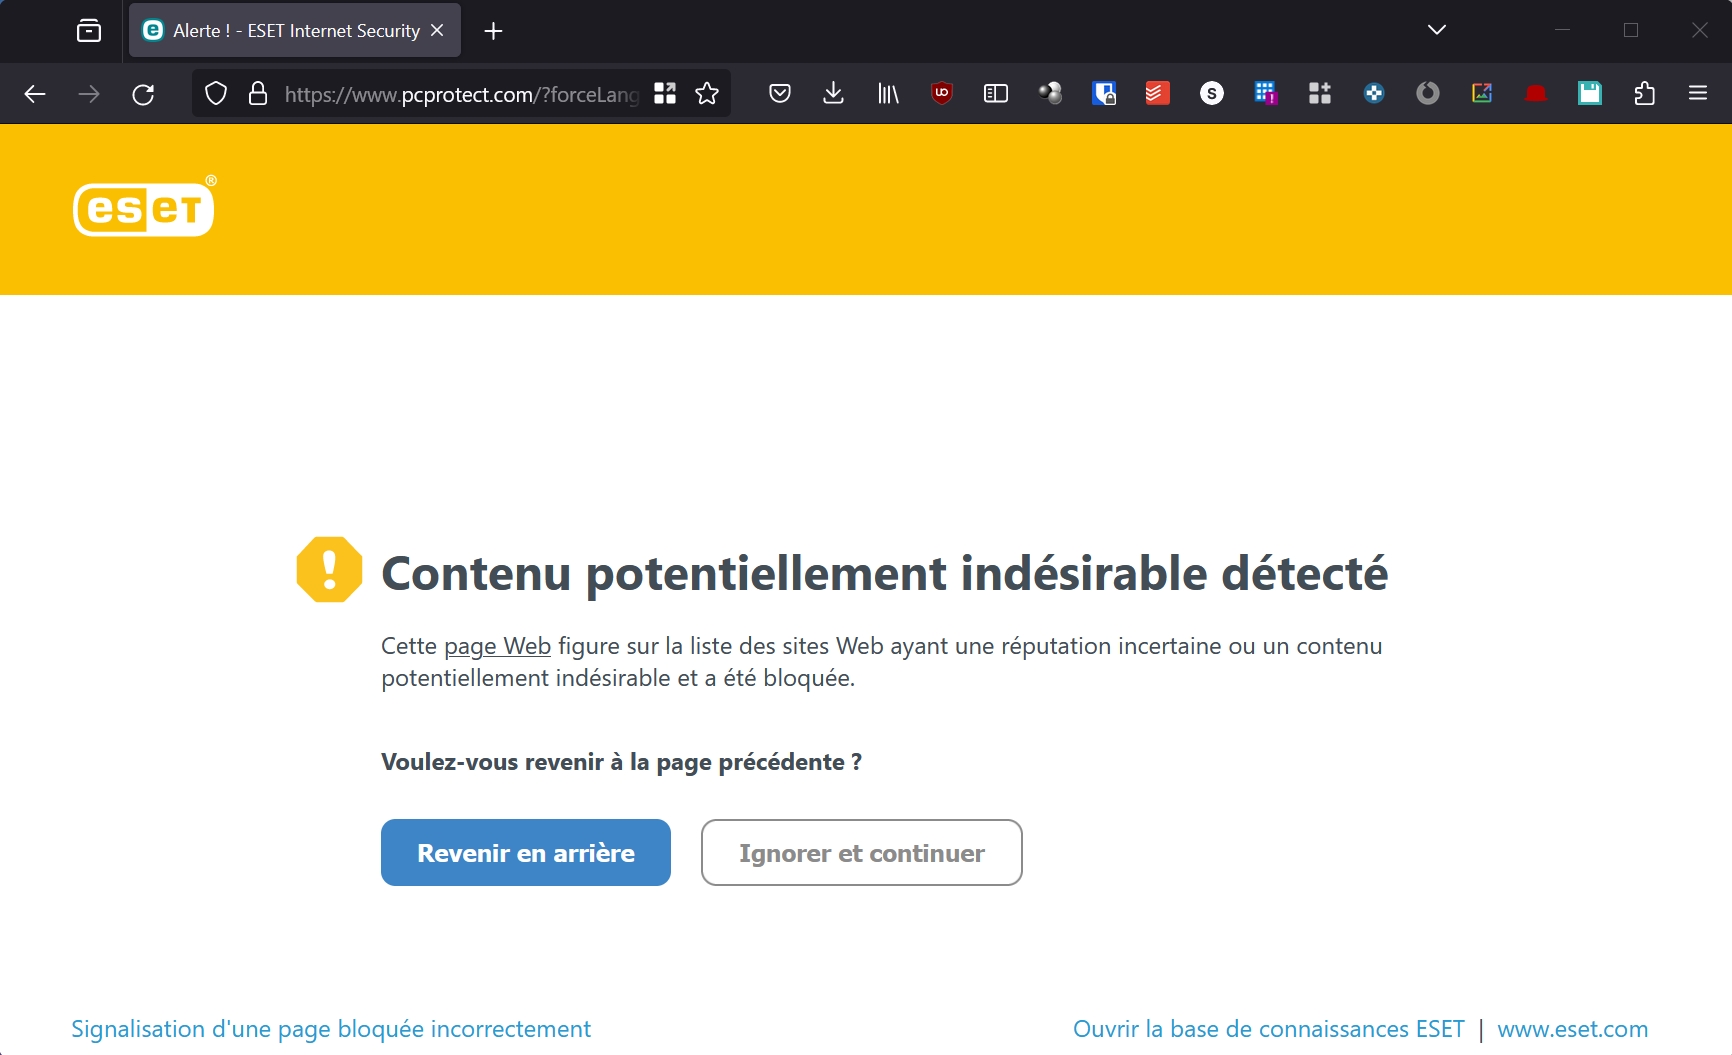Open the Firefox downloads panel
Screen dimensions: 1732x1055
tap(833, 94)
